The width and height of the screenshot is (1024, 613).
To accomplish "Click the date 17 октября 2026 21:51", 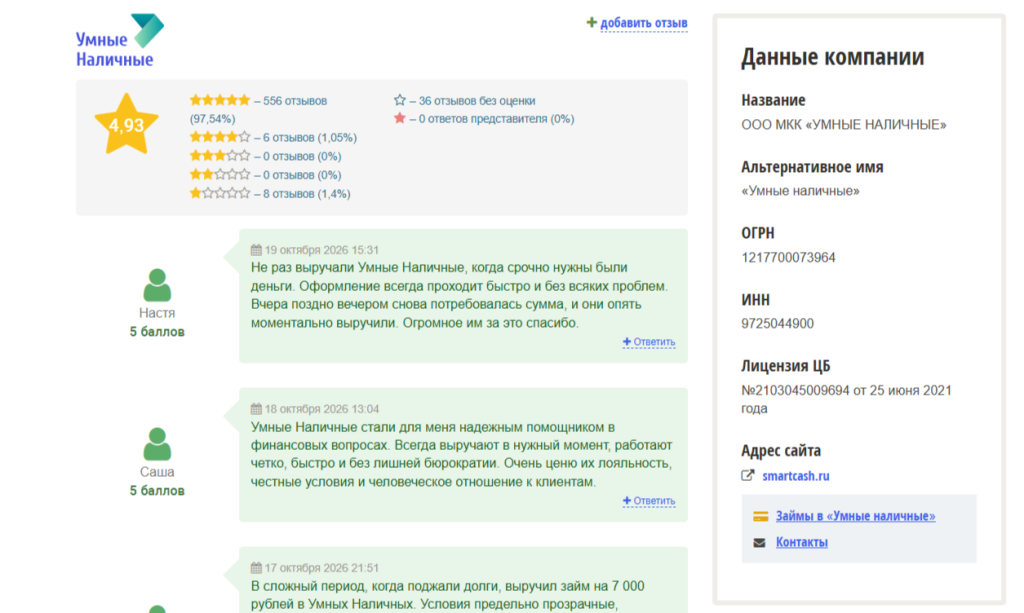I will coord(321,568).
